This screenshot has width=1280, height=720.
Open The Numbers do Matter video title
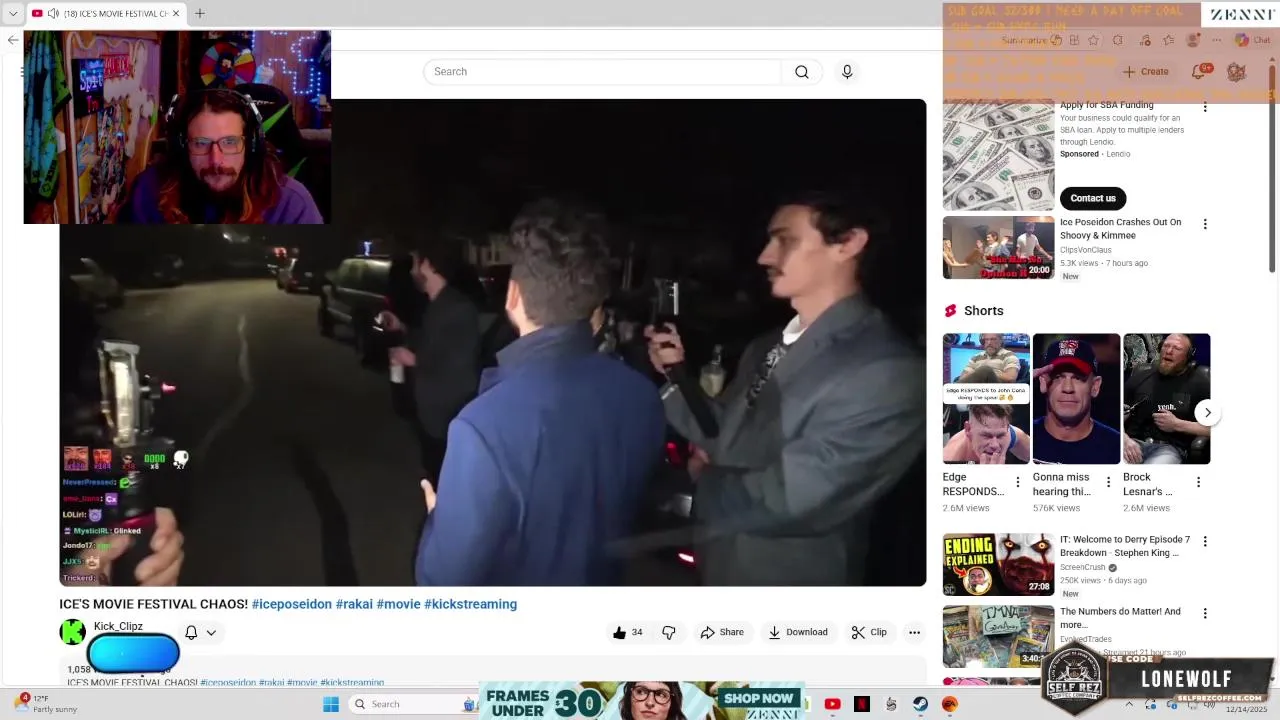(x=1120, y=618)
